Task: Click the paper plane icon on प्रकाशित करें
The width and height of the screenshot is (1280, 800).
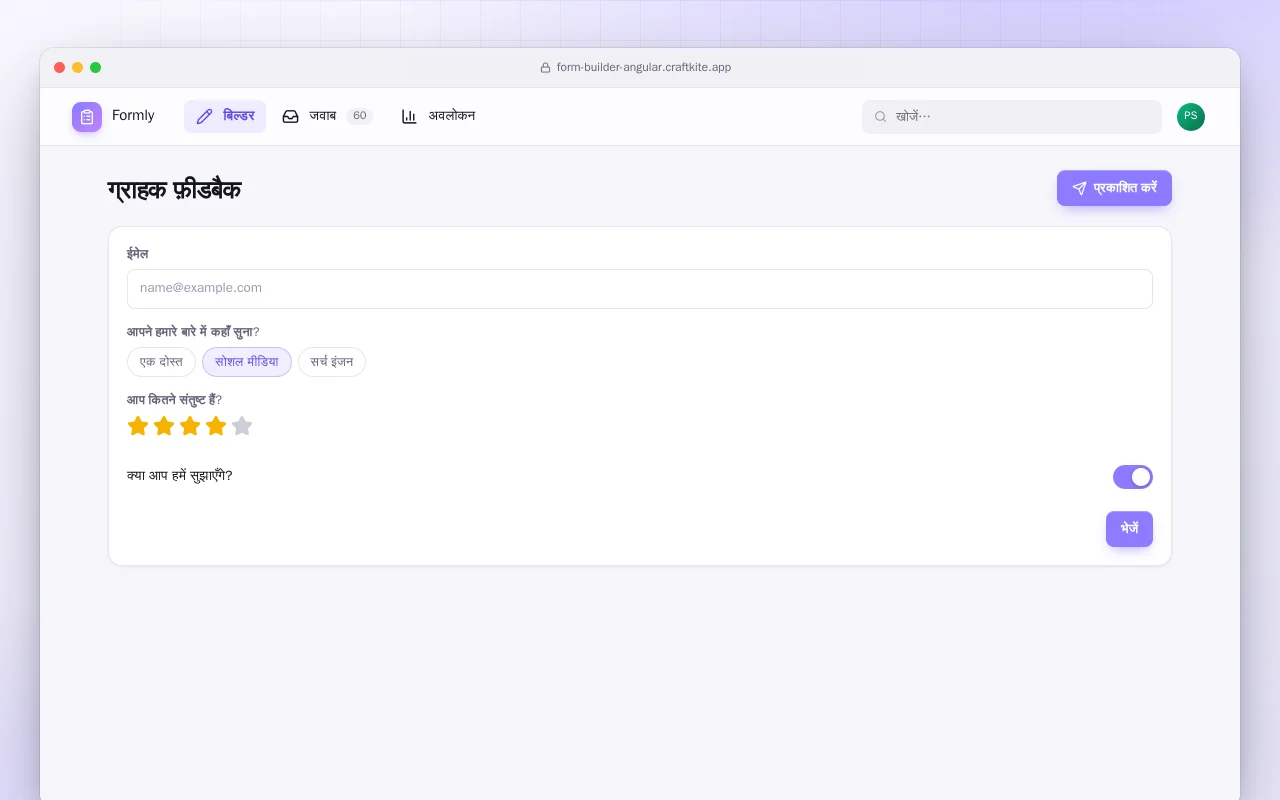Action: (1079, 188)
